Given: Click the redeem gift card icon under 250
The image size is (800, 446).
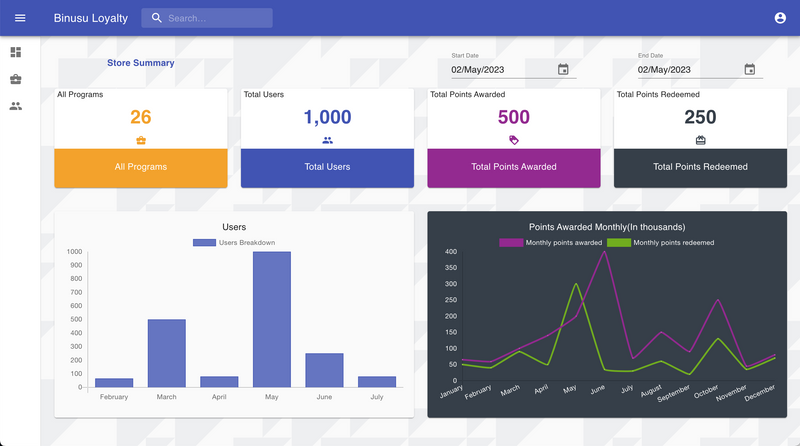Looking at the screenshot, I should 700,140.
